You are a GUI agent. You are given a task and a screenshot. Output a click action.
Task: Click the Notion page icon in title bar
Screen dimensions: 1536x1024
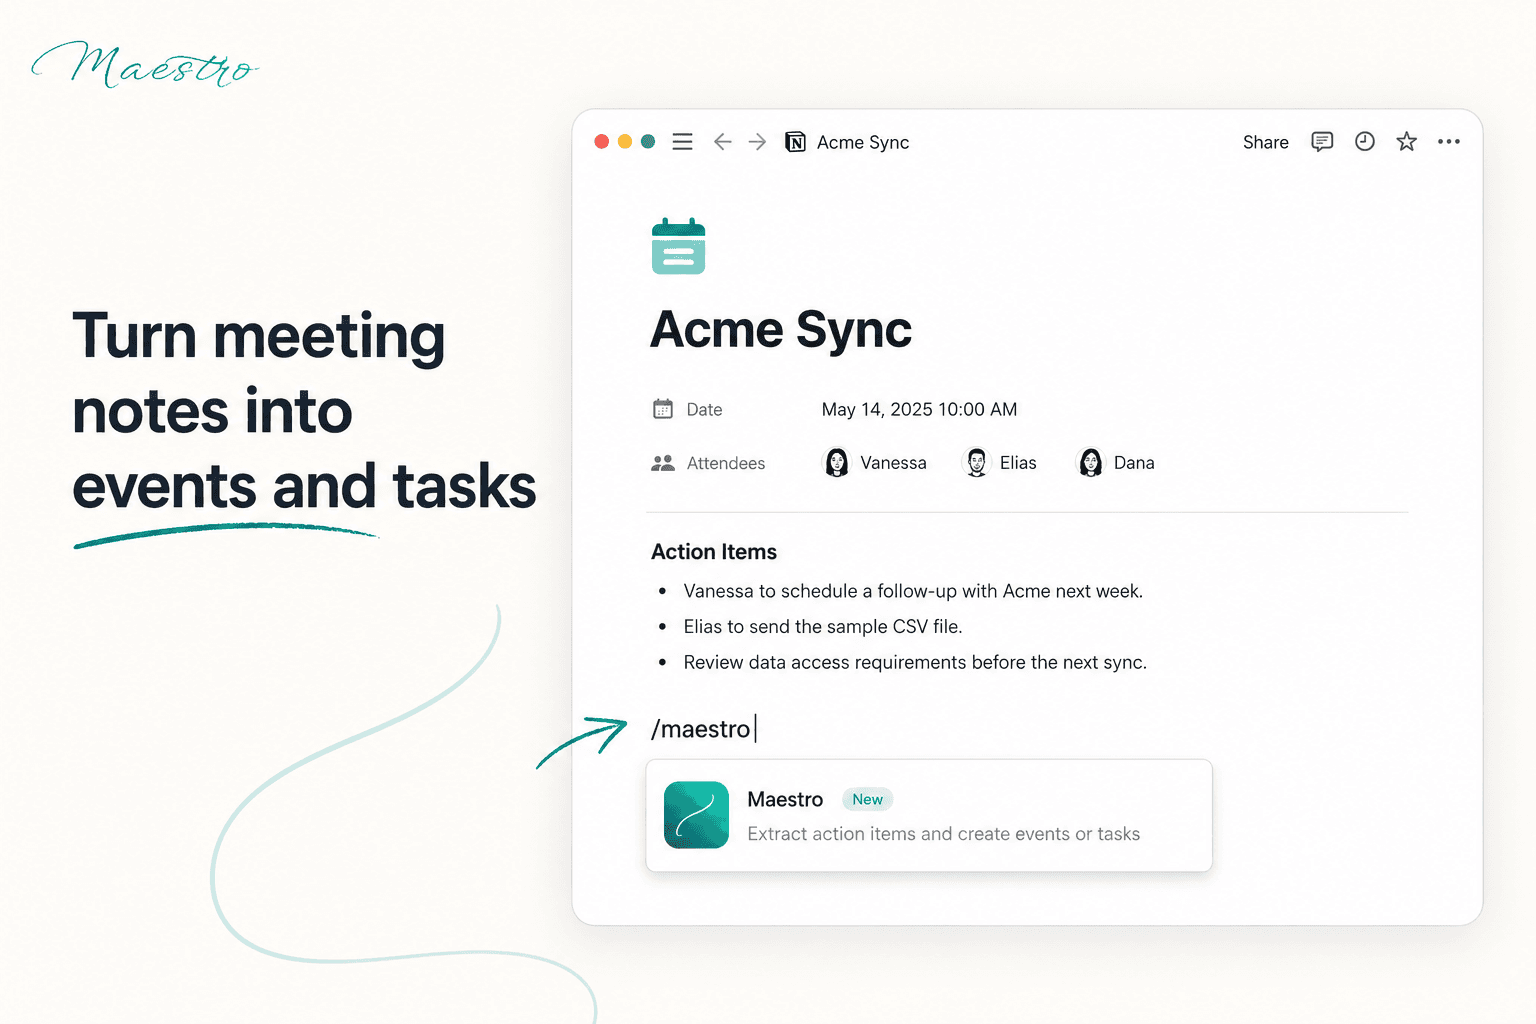795,142
